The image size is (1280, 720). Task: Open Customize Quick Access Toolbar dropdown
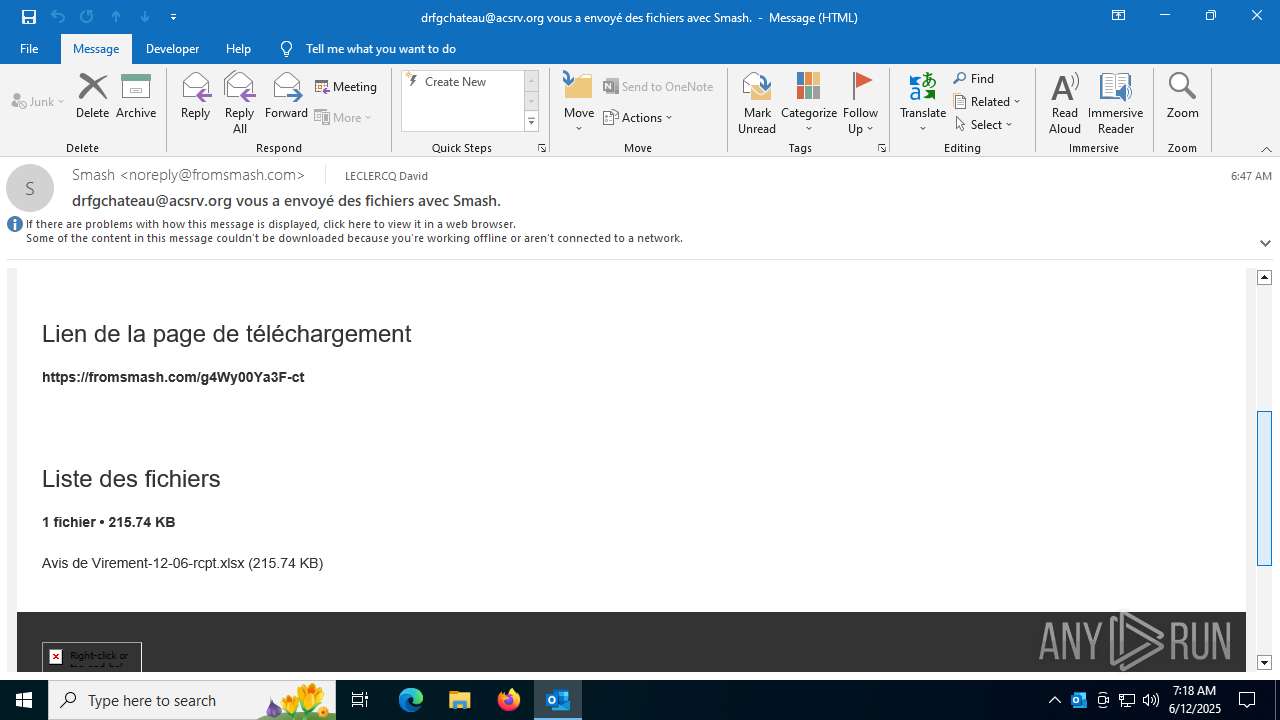click(173, 17)
